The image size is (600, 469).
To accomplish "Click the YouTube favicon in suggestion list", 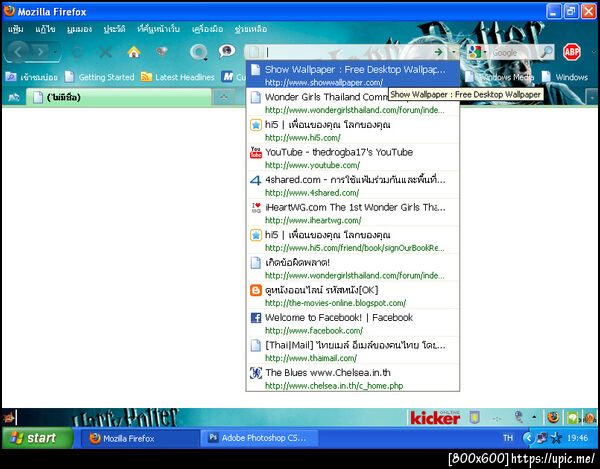I will pos(256,152).
